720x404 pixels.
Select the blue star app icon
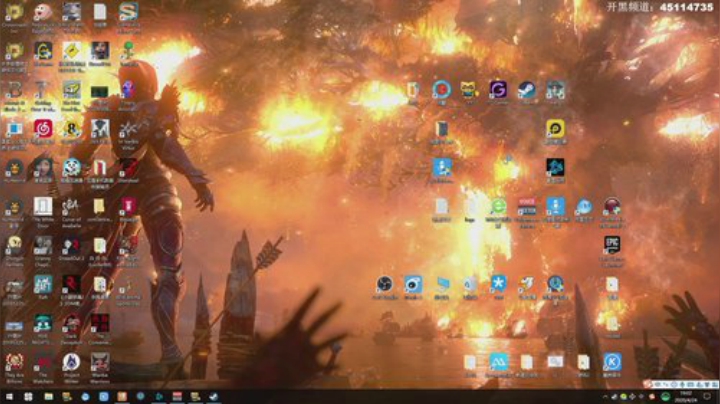tap(498, 284)
